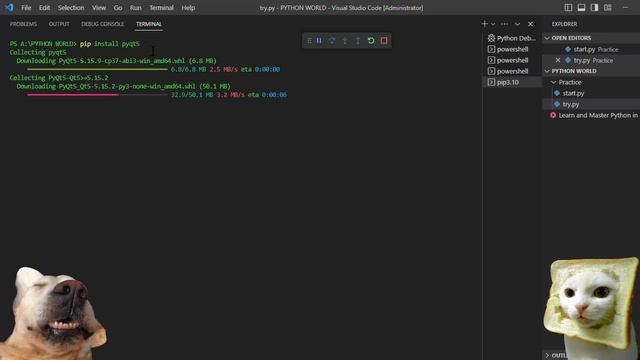Select the TERMINAL tab
The height and width of the screenshot is (360, 640).
click(149, 24)
